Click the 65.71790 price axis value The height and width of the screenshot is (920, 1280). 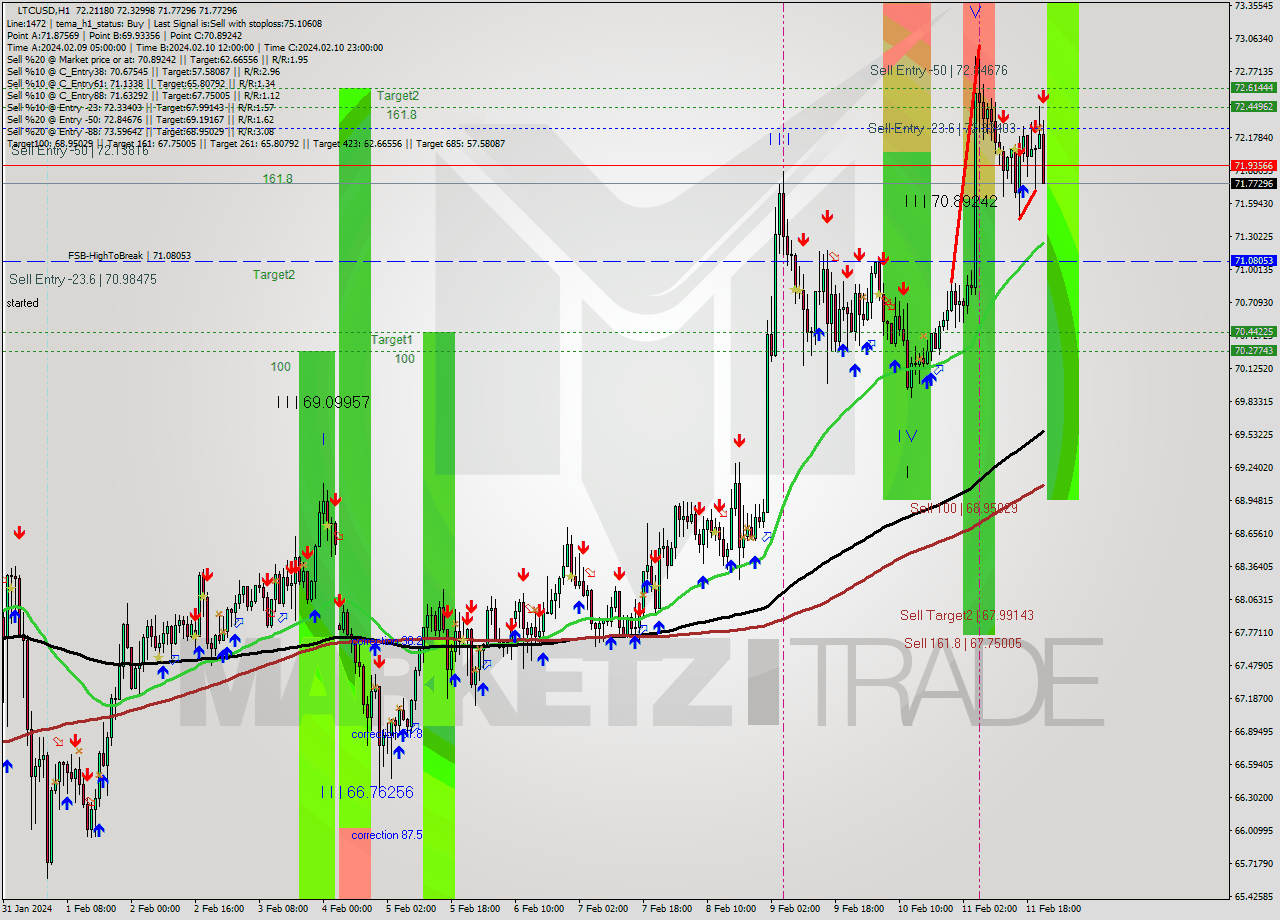(x=1253, y=864)
